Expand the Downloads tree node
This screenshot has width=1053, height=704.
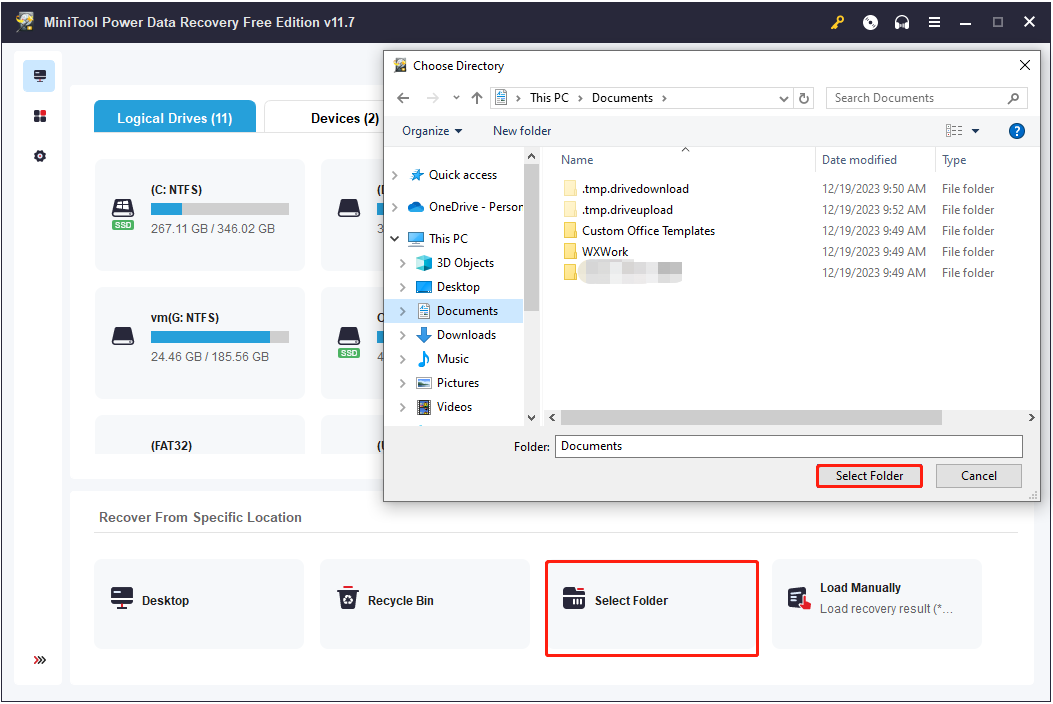tap(402, 335)
